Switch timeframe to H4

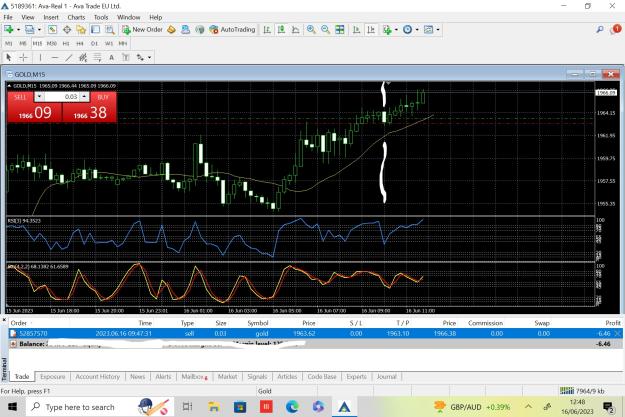tap(80, 43)
